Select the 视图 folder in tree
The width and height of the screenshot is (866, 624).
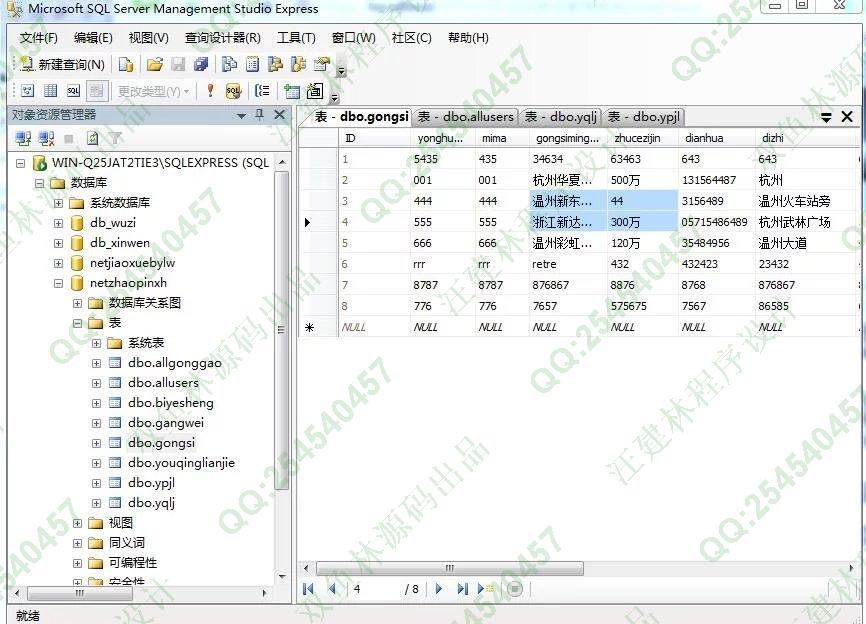[x=120, y=523]
